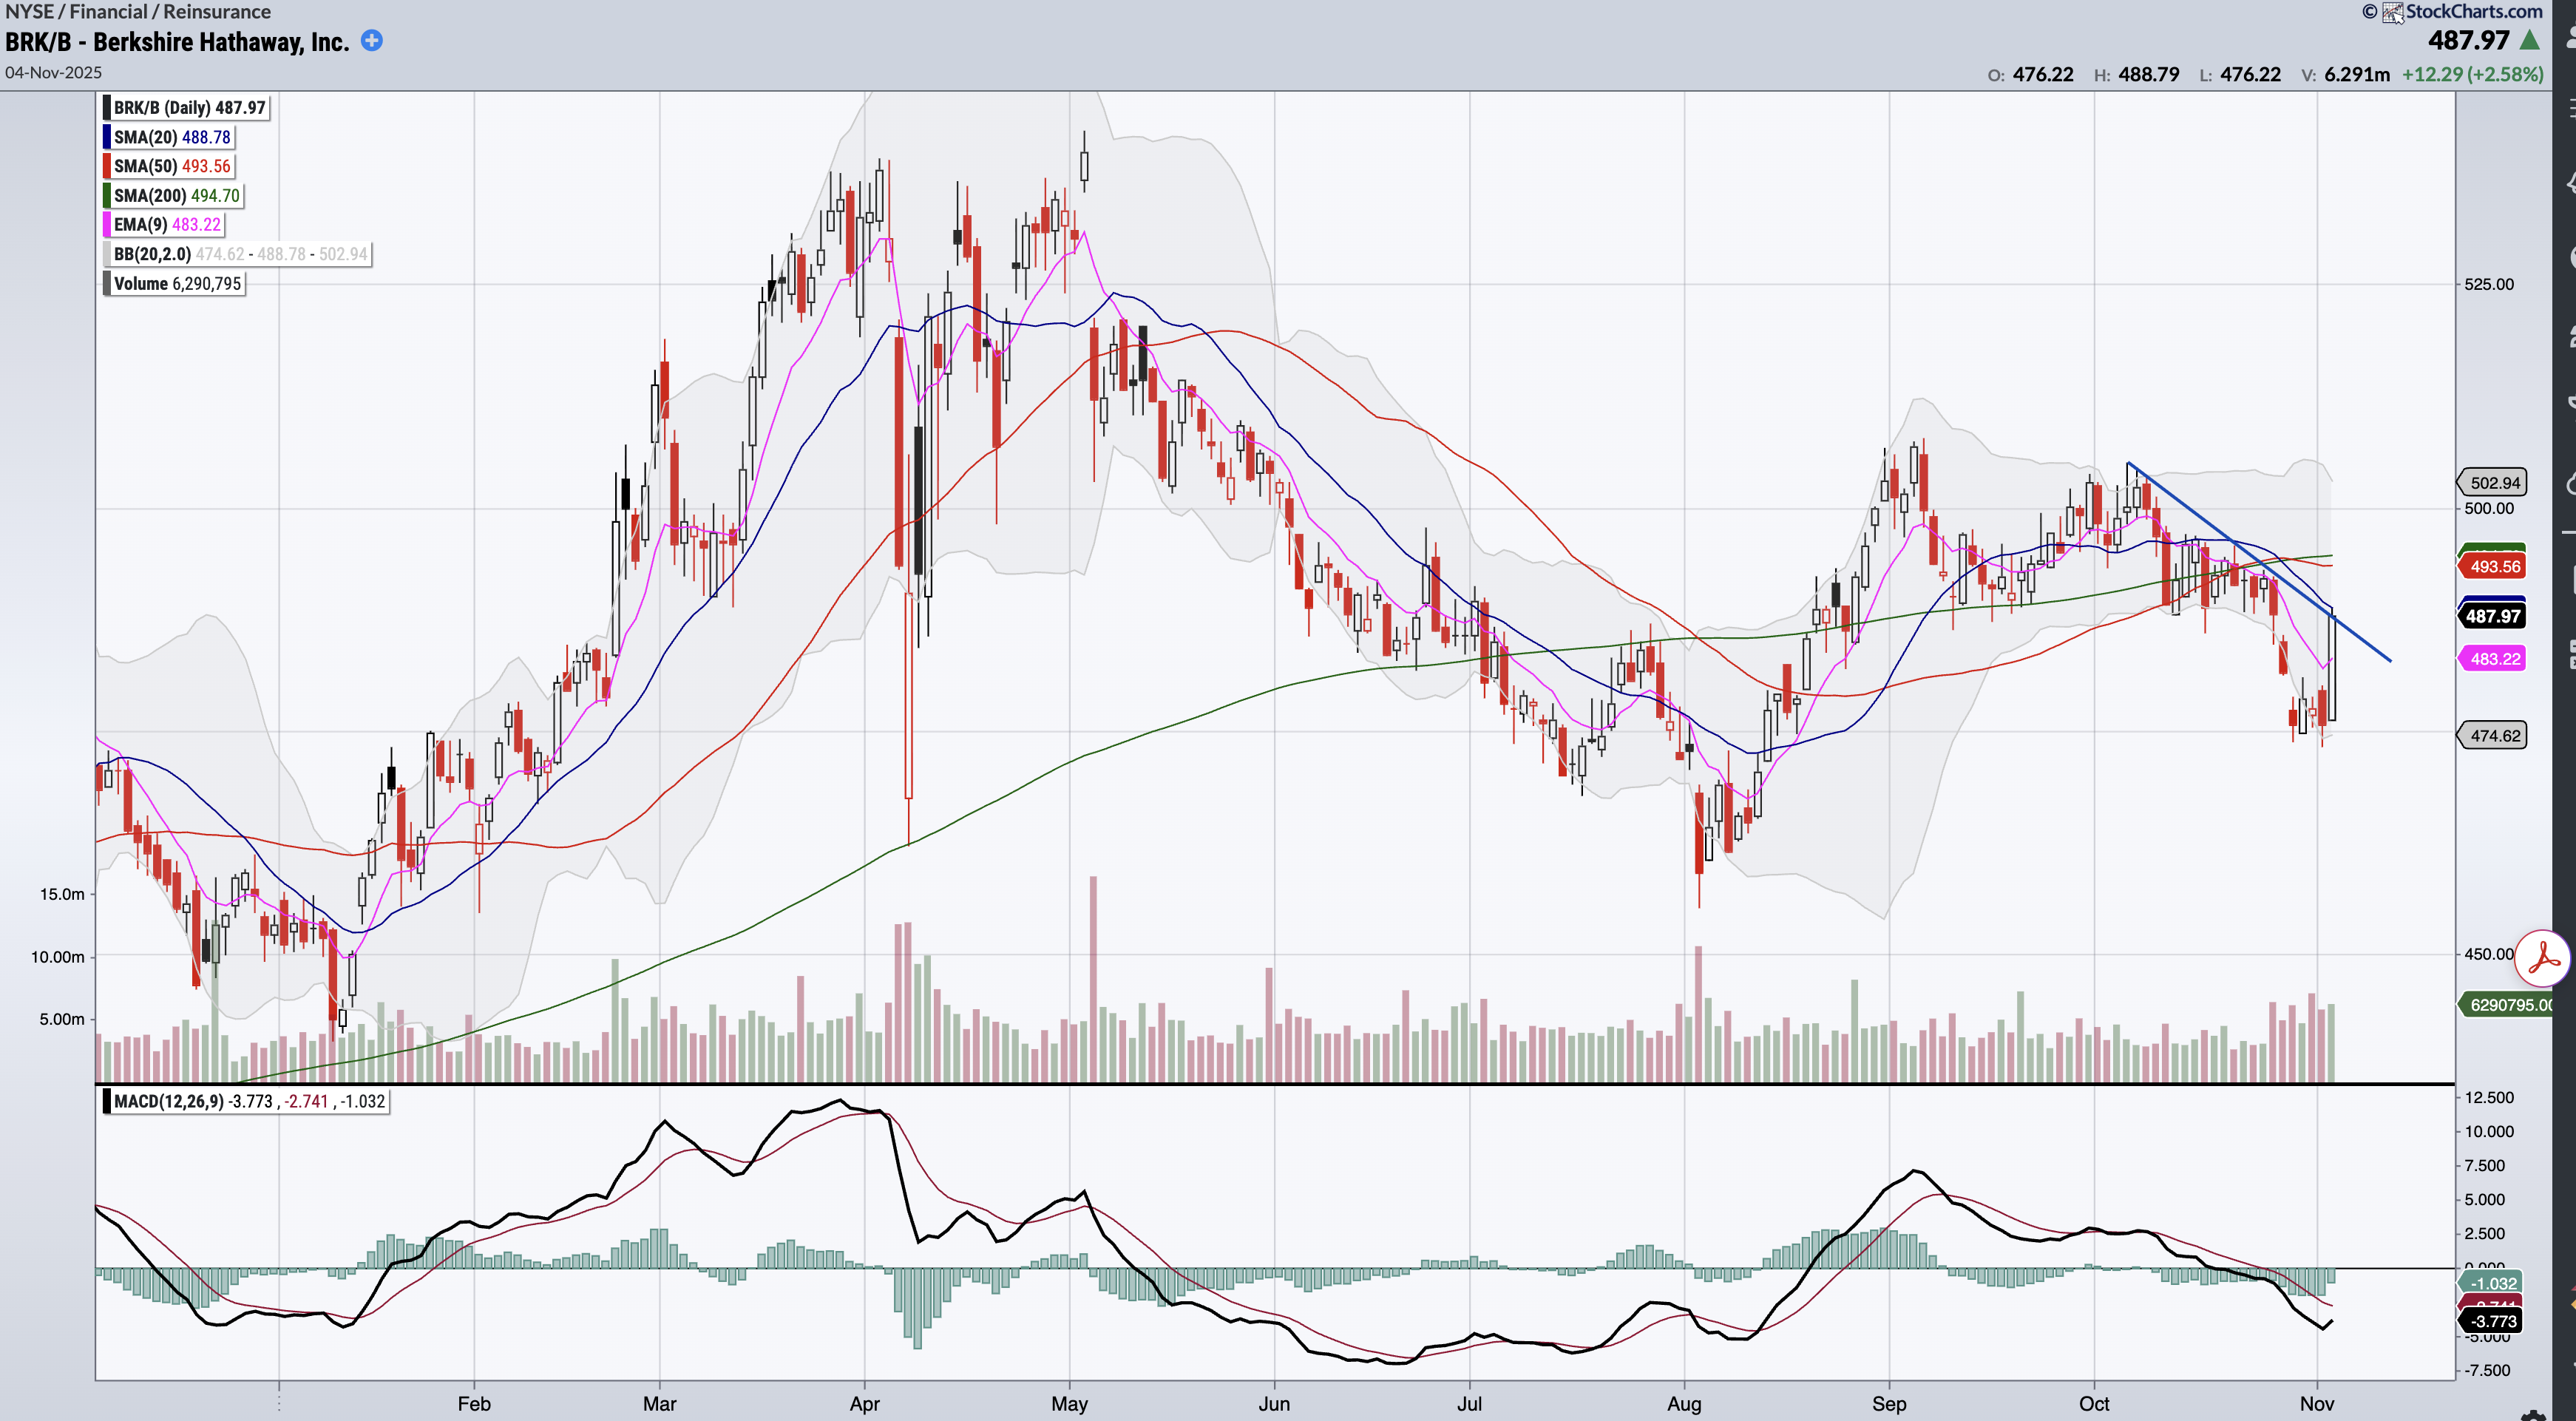This screenshot has width=2576, height=1421.
Task: Click the StockCharts.com chart logo icon
Action: tap(2393, 12)
